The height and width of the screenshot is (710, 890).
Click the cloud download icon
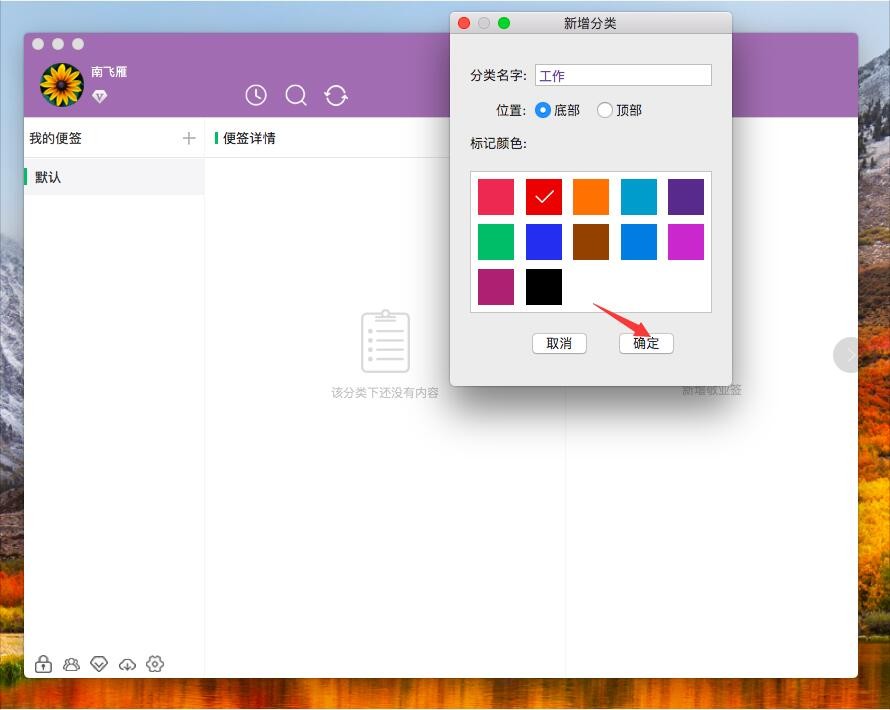127,664
